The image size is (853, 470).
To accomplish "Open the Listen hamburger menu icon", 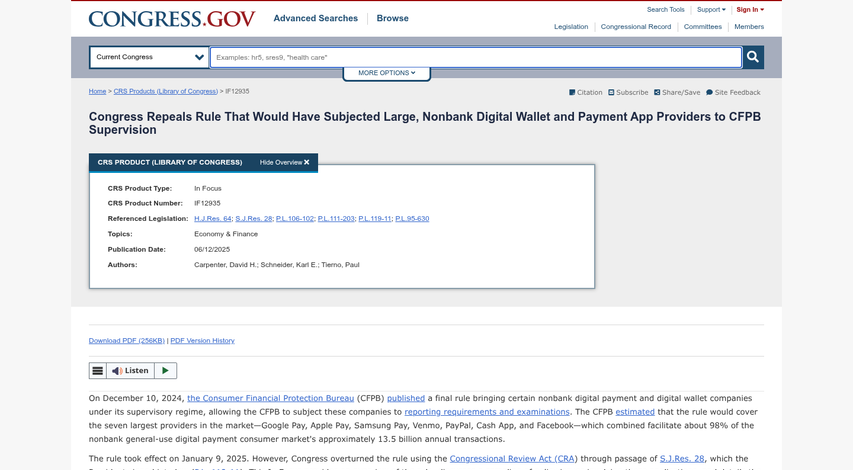I will (x=97, y=371).
